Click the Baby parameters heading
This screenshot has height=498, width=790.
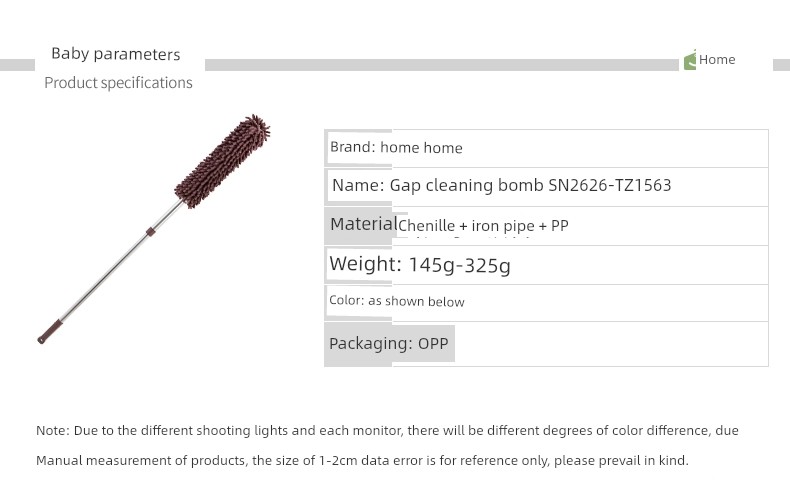115,54
